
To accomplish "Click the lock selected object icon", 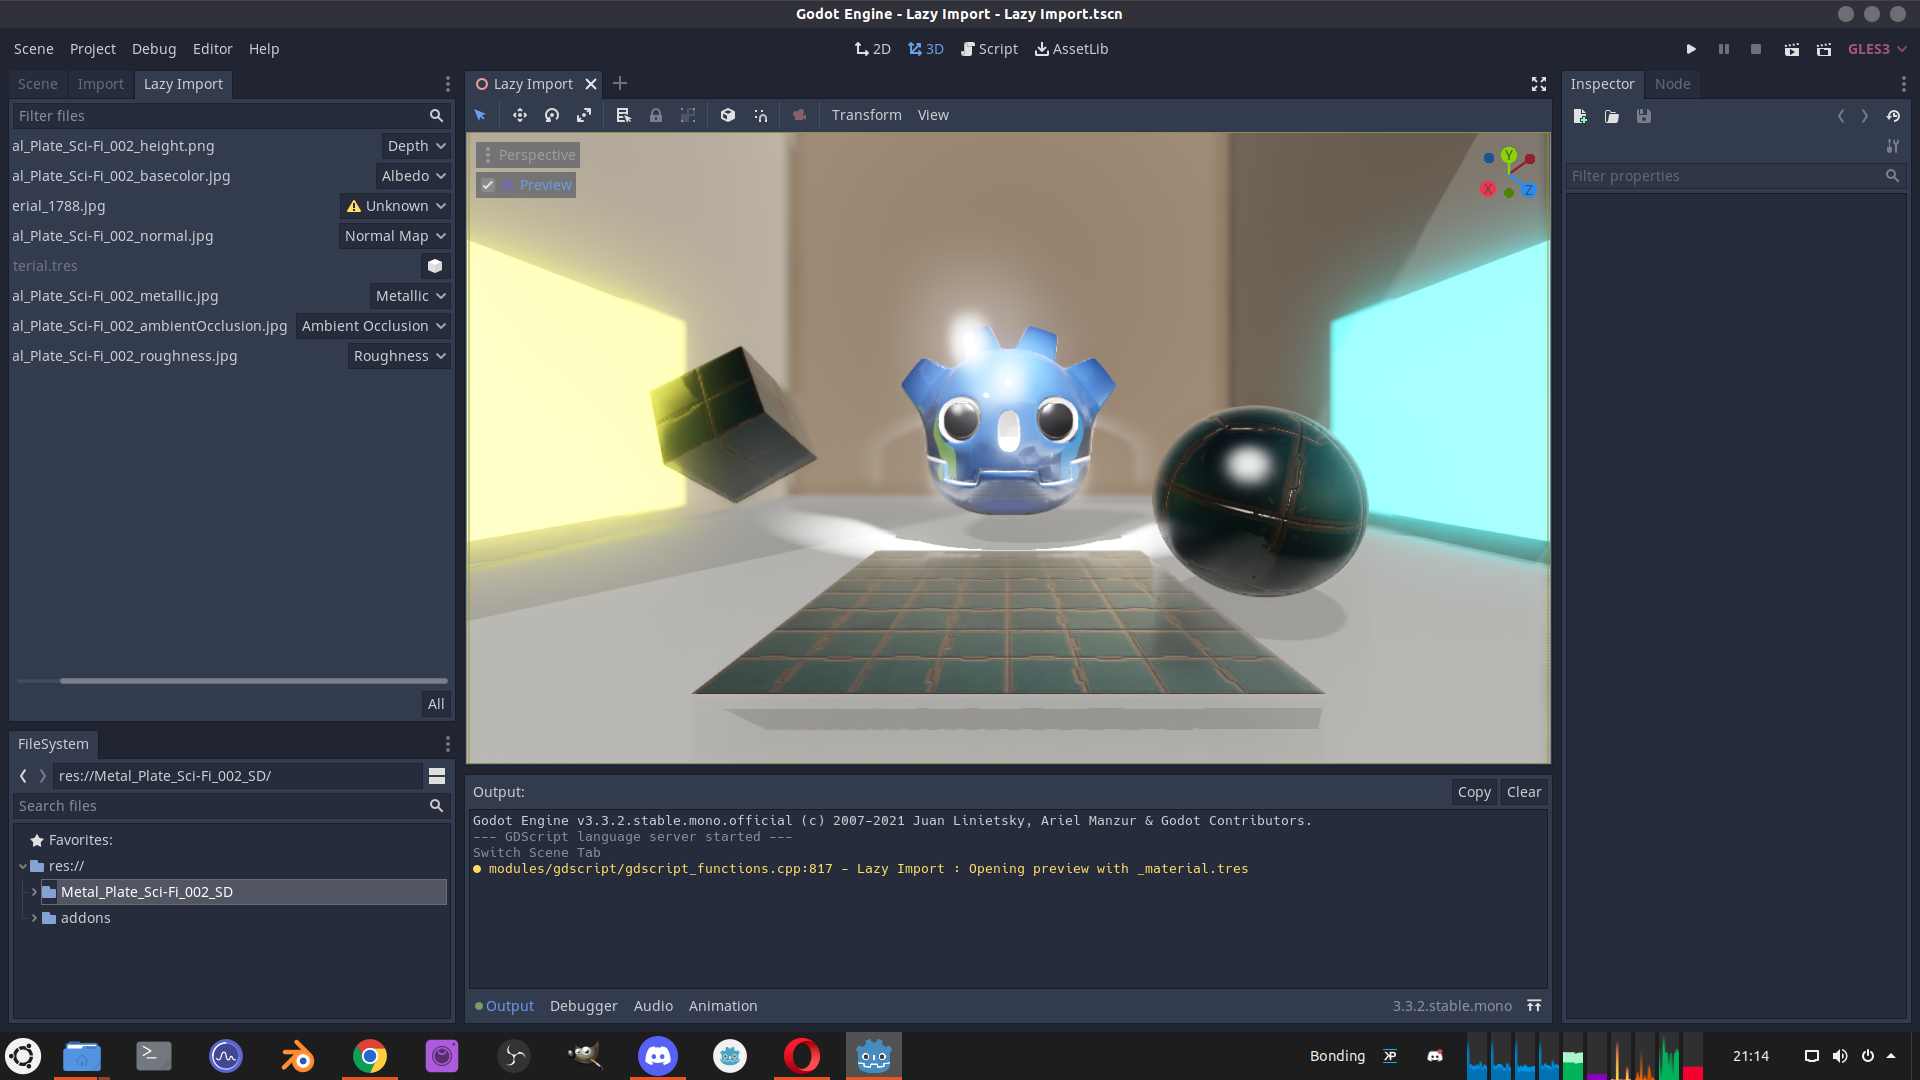I will (656, 115).
